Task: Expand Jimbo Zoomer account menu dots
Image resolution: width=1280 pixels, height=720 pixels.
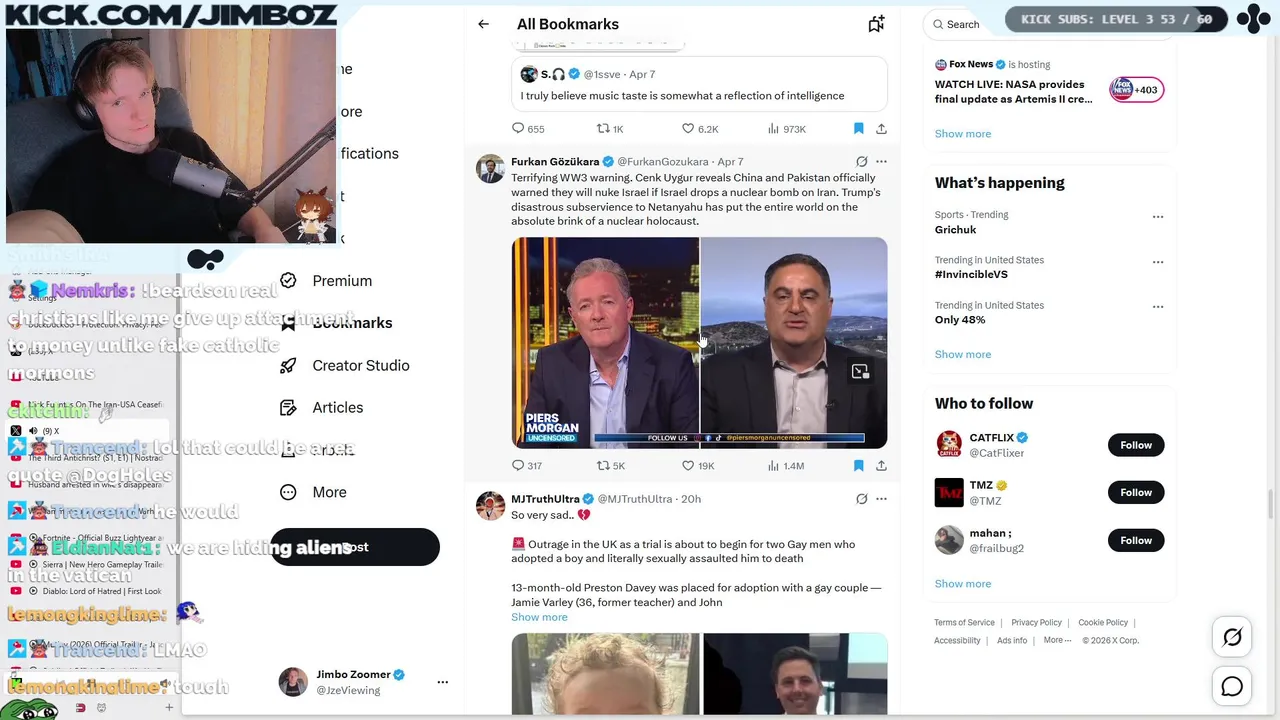Action: point(442,682)
